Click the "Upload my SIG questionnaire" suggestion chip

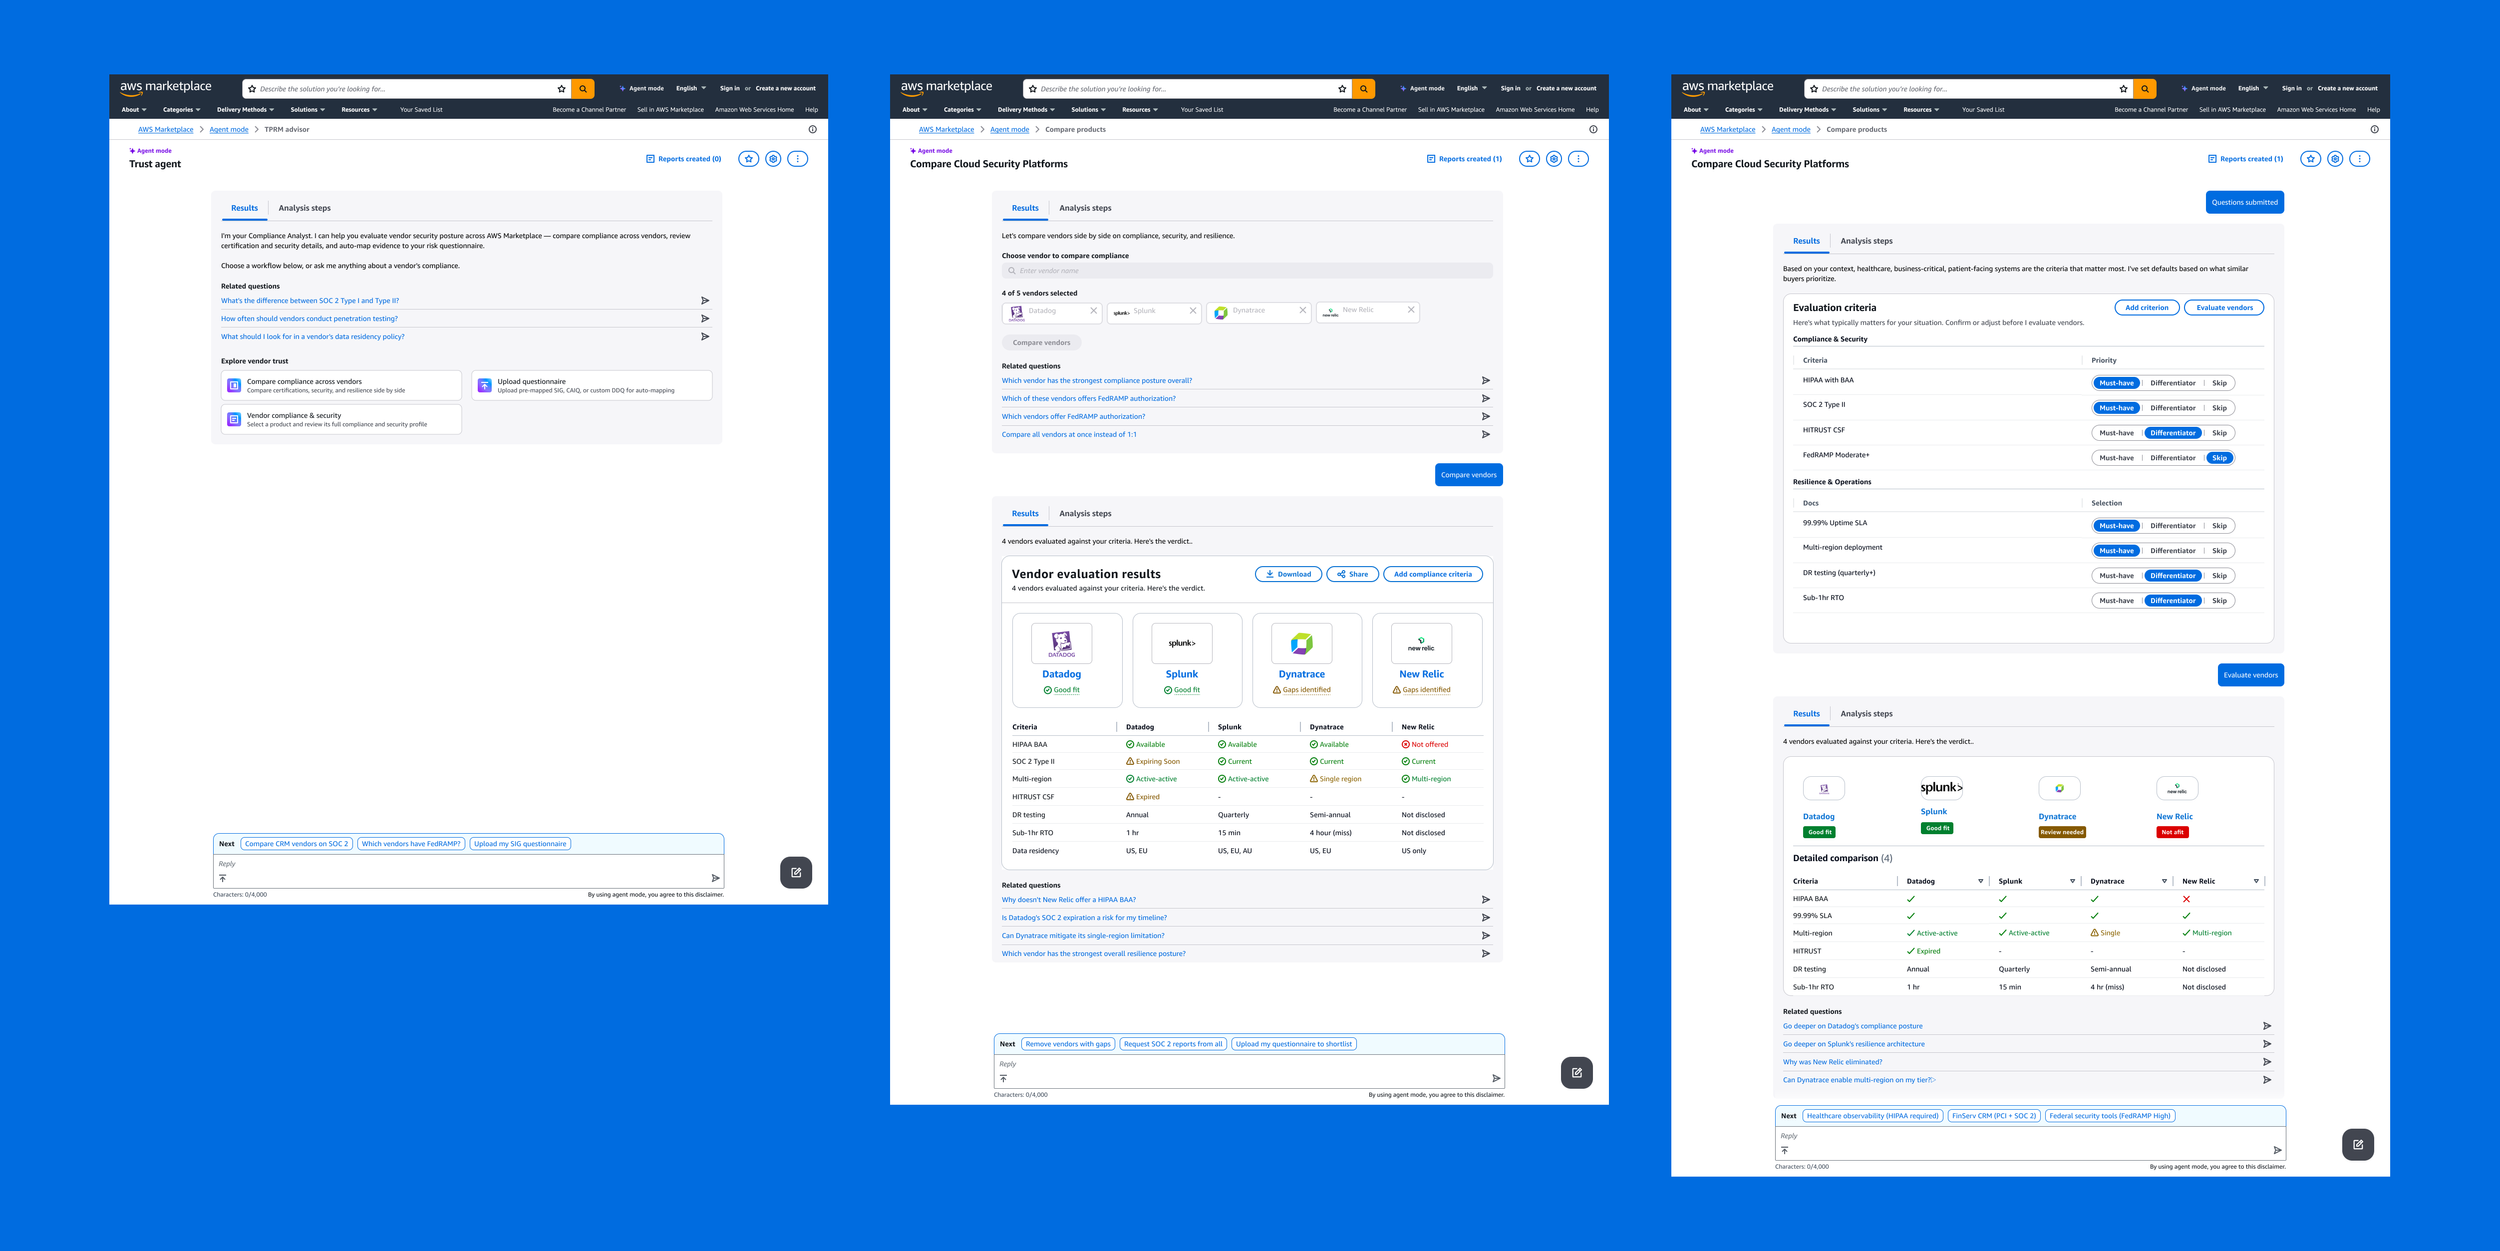(520, 844)
